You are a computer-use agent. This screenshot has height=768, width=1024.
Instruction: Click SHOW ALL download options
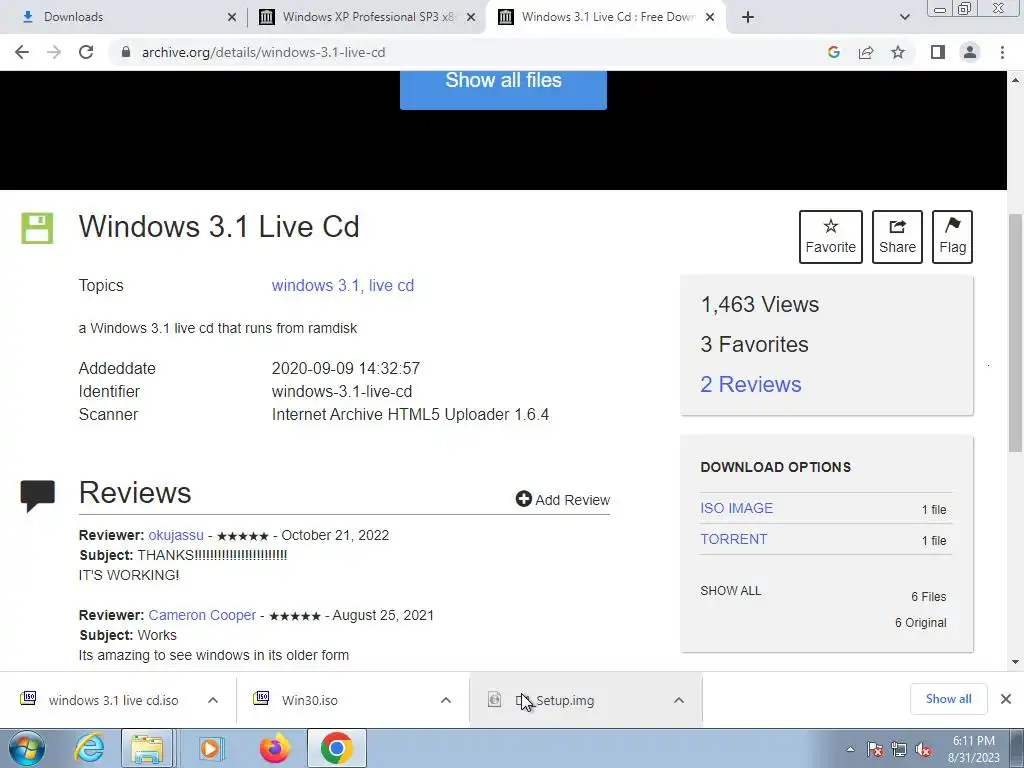coord(731,590)
